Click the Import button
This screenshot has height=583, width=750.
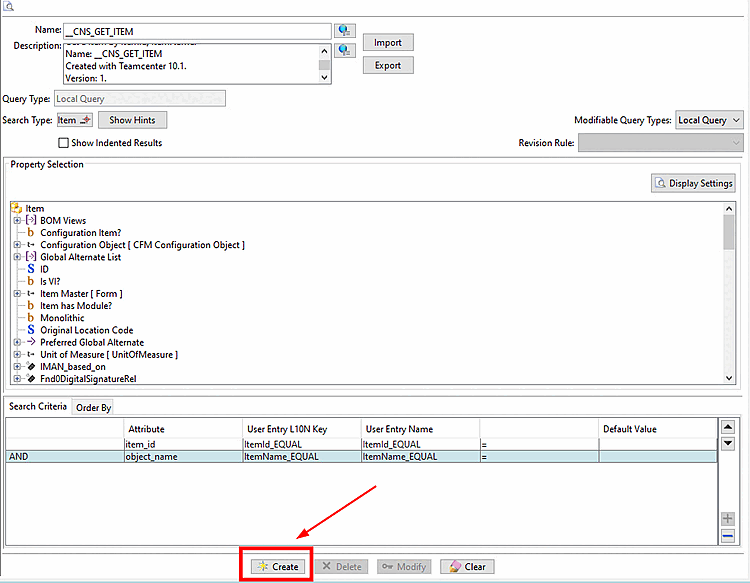click(x=388, y=43)
